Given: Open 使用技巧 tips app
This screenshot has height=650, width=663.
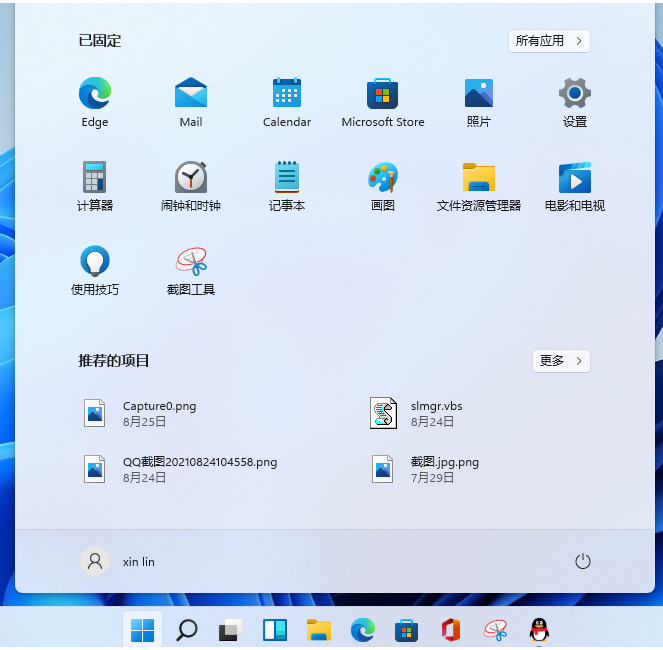Looking at the screenshot, I should pyautogui.click(x=95, y=270).
